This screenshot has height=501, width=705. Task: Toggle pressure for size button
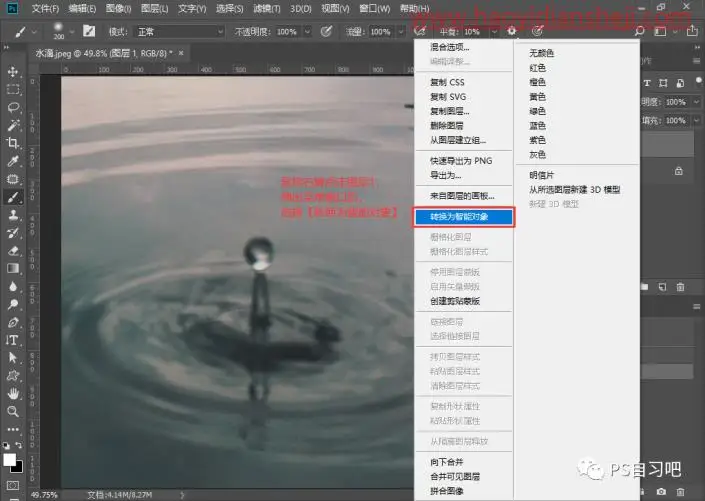(537, 31)
